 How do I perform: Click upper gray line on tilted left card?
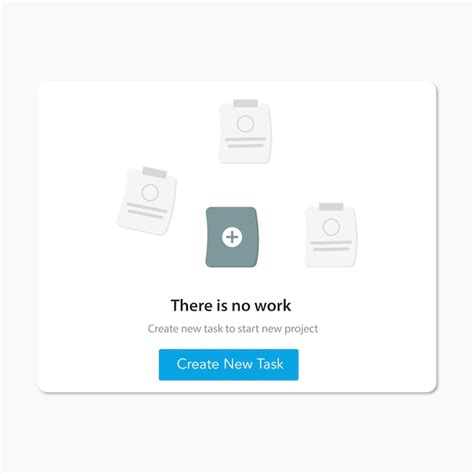(x=147, y=208)
